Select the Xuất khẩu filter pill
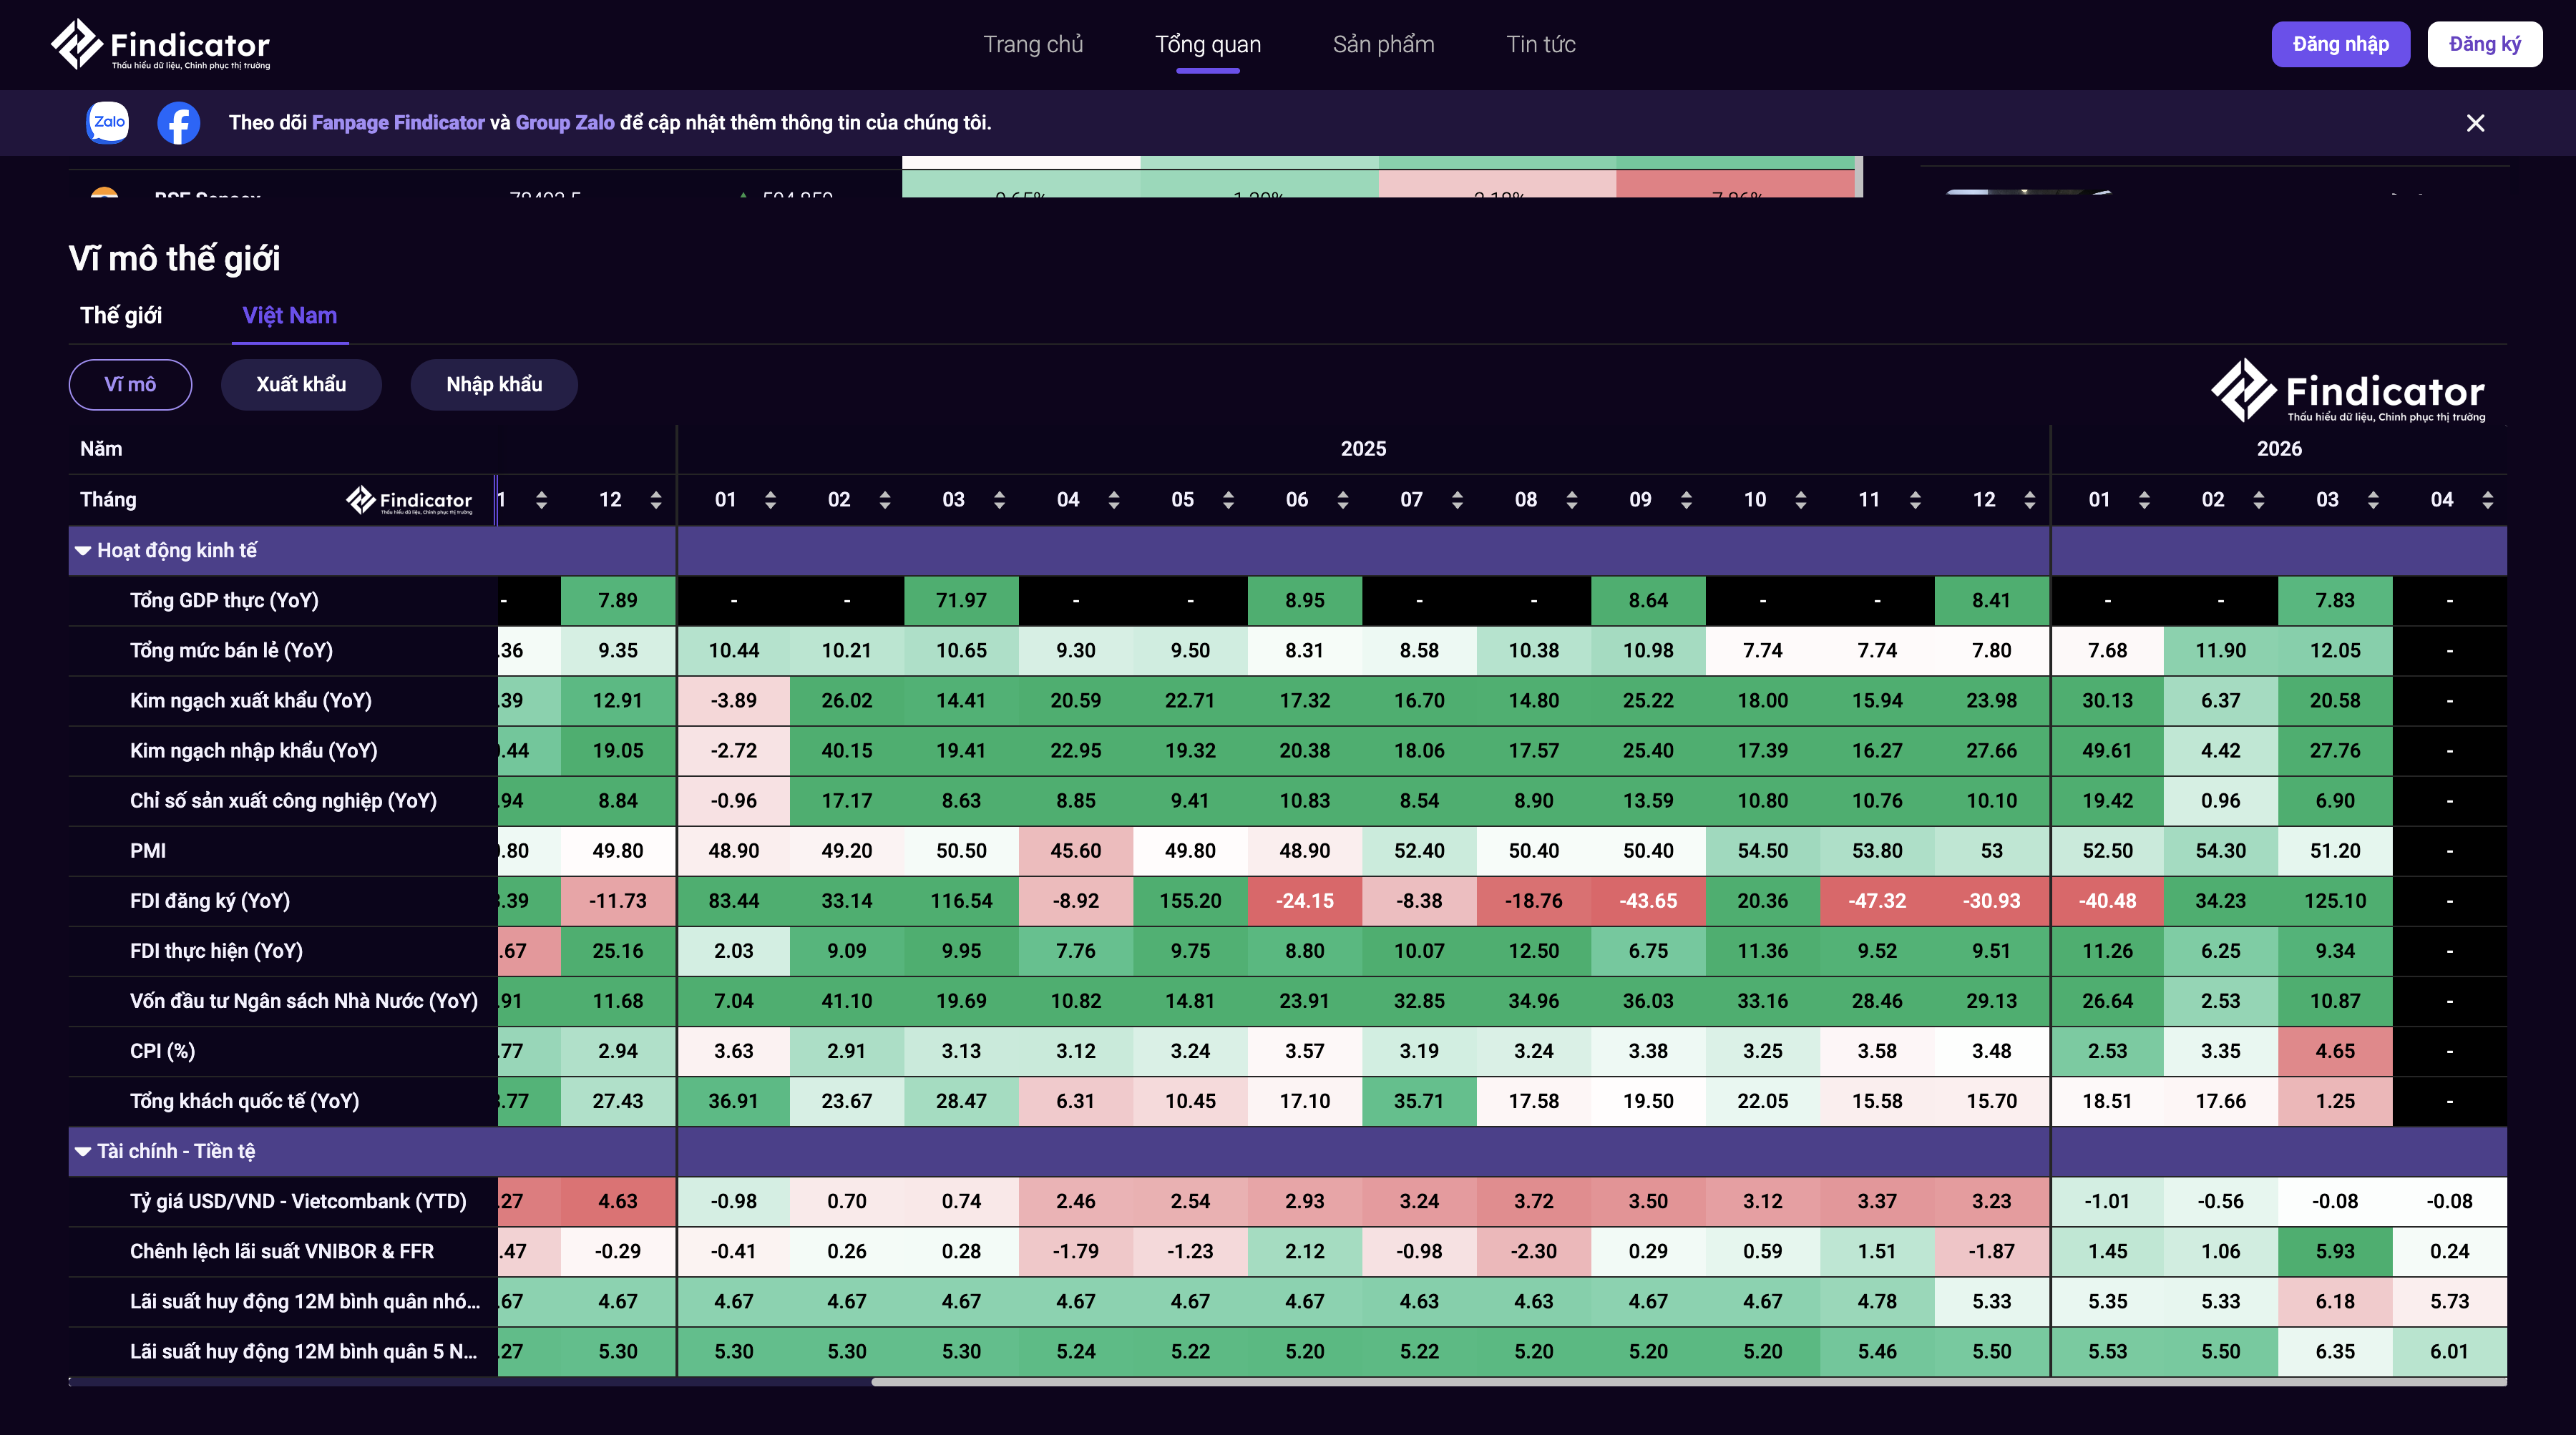The image size is (2576, 1435). coord(301,385)
